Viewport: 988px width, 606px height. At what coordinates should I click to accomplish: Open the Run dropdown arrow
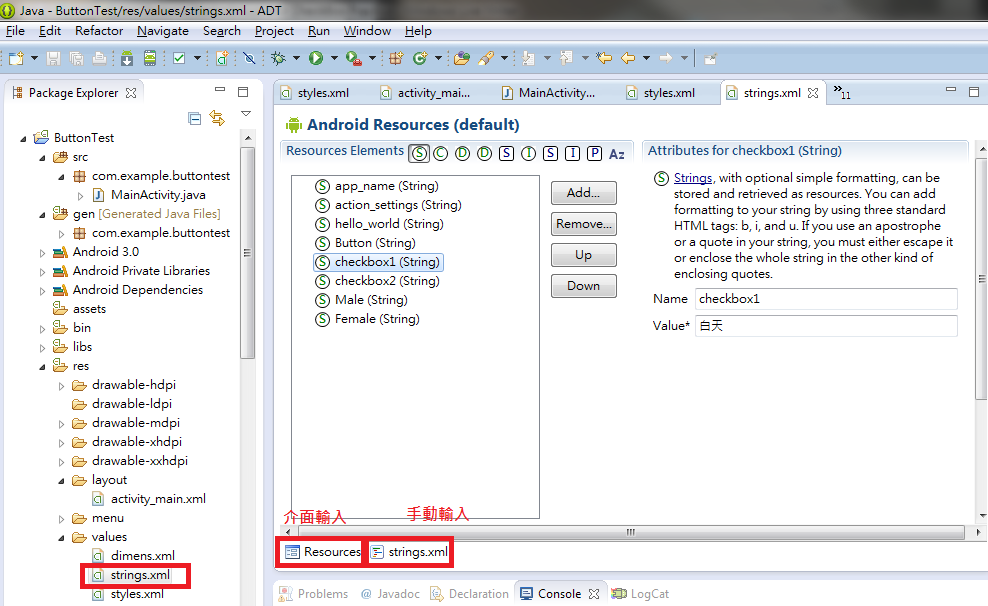pyautogui.click(x=334, y=59)
